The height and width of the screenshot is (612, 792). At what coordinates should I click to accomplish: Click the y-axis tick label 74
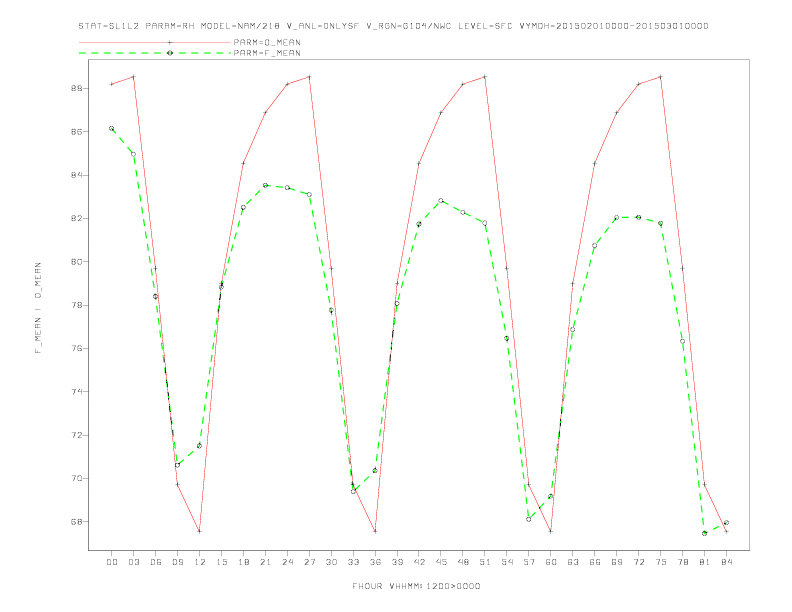78,392
